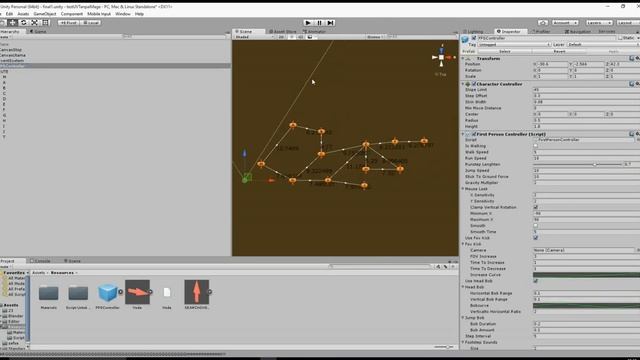Collapse the Mouse Look section

pos(463,189)
